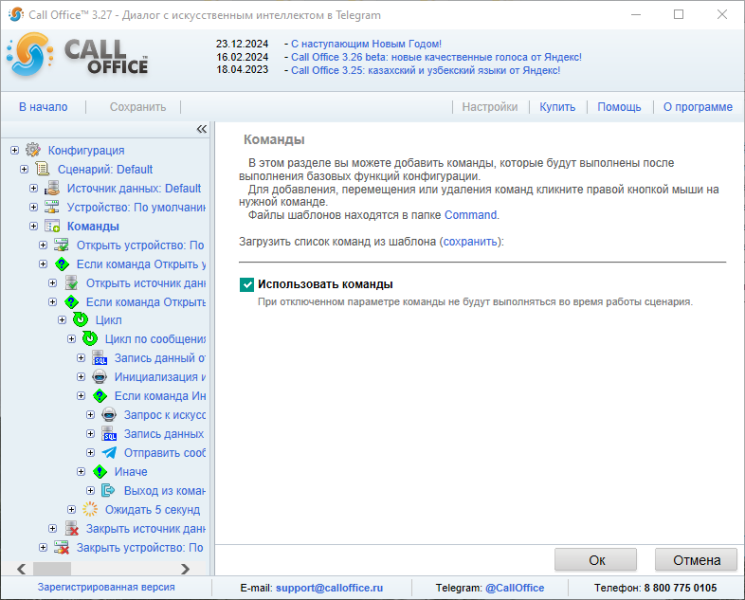The image size is (745, 600).
Task: Click the tree's horizontal scrollbar thumb
Action: pos(52,569)
